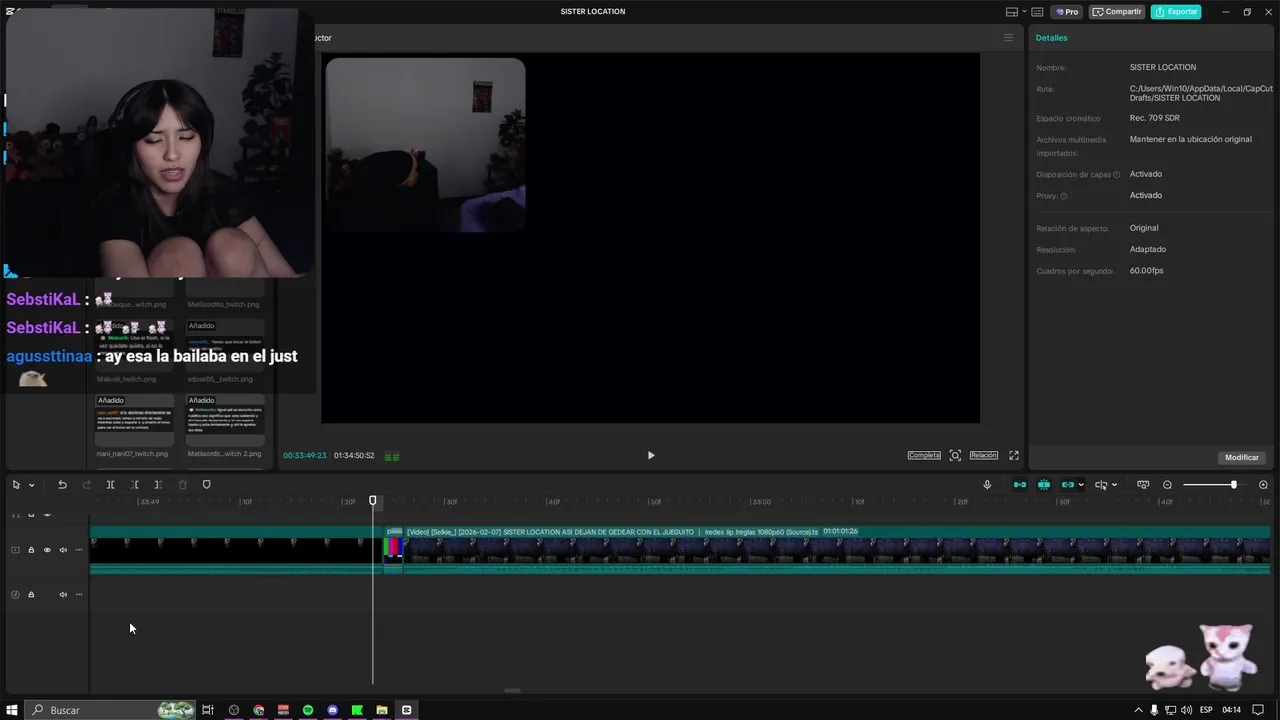The image size is (1280, 720).
Task: Open File Explorer from the taskbar
Action: [x=382, y=710]
